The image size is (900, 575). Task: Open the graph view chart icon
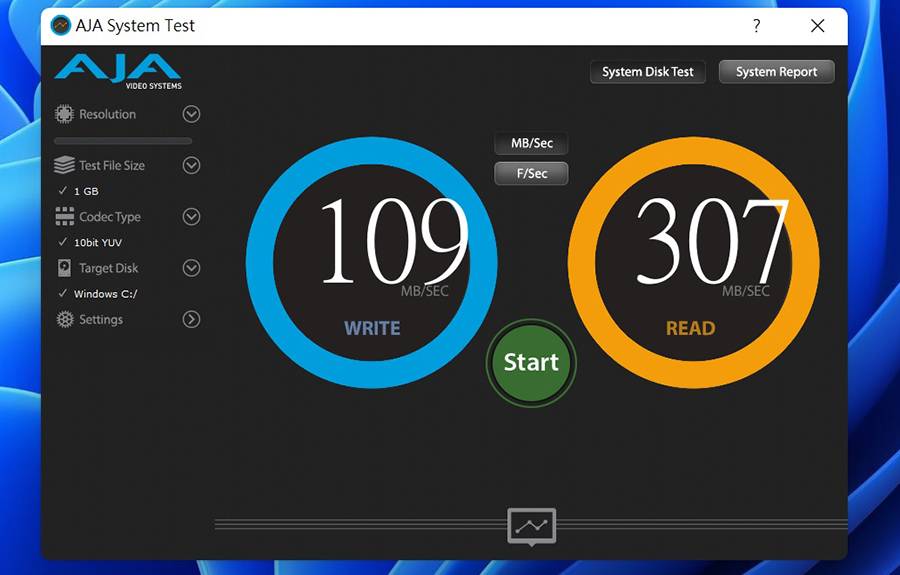[x=532, y=526]
